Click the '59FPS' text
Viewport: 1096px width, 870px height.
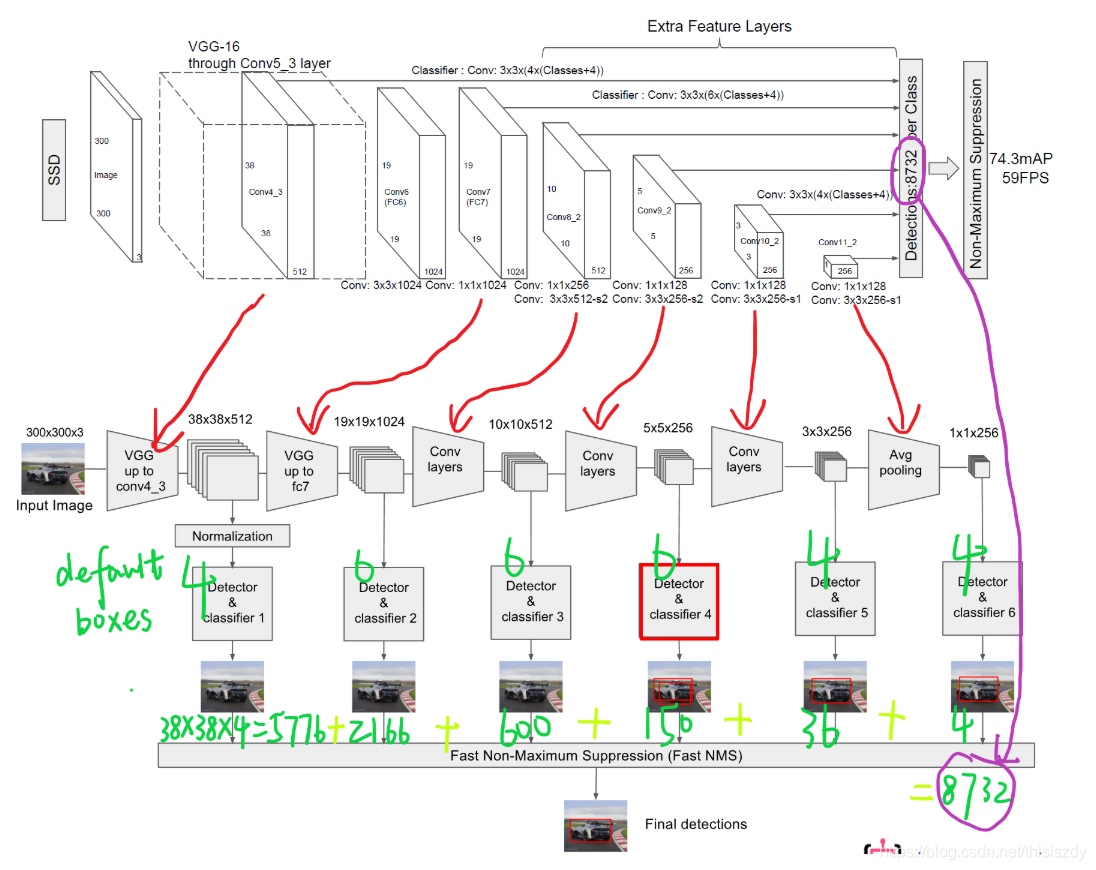[x=1025, y=177]
